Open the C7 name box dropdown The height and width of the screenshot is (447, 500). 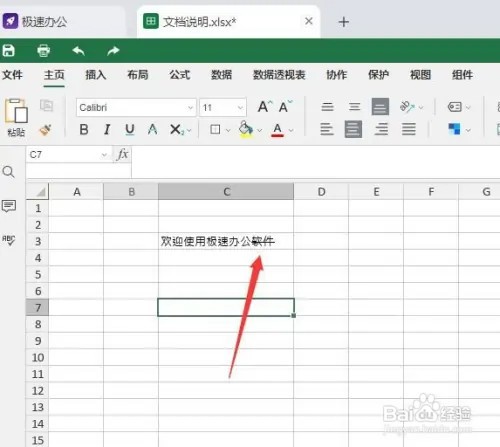tap(104, 155)
